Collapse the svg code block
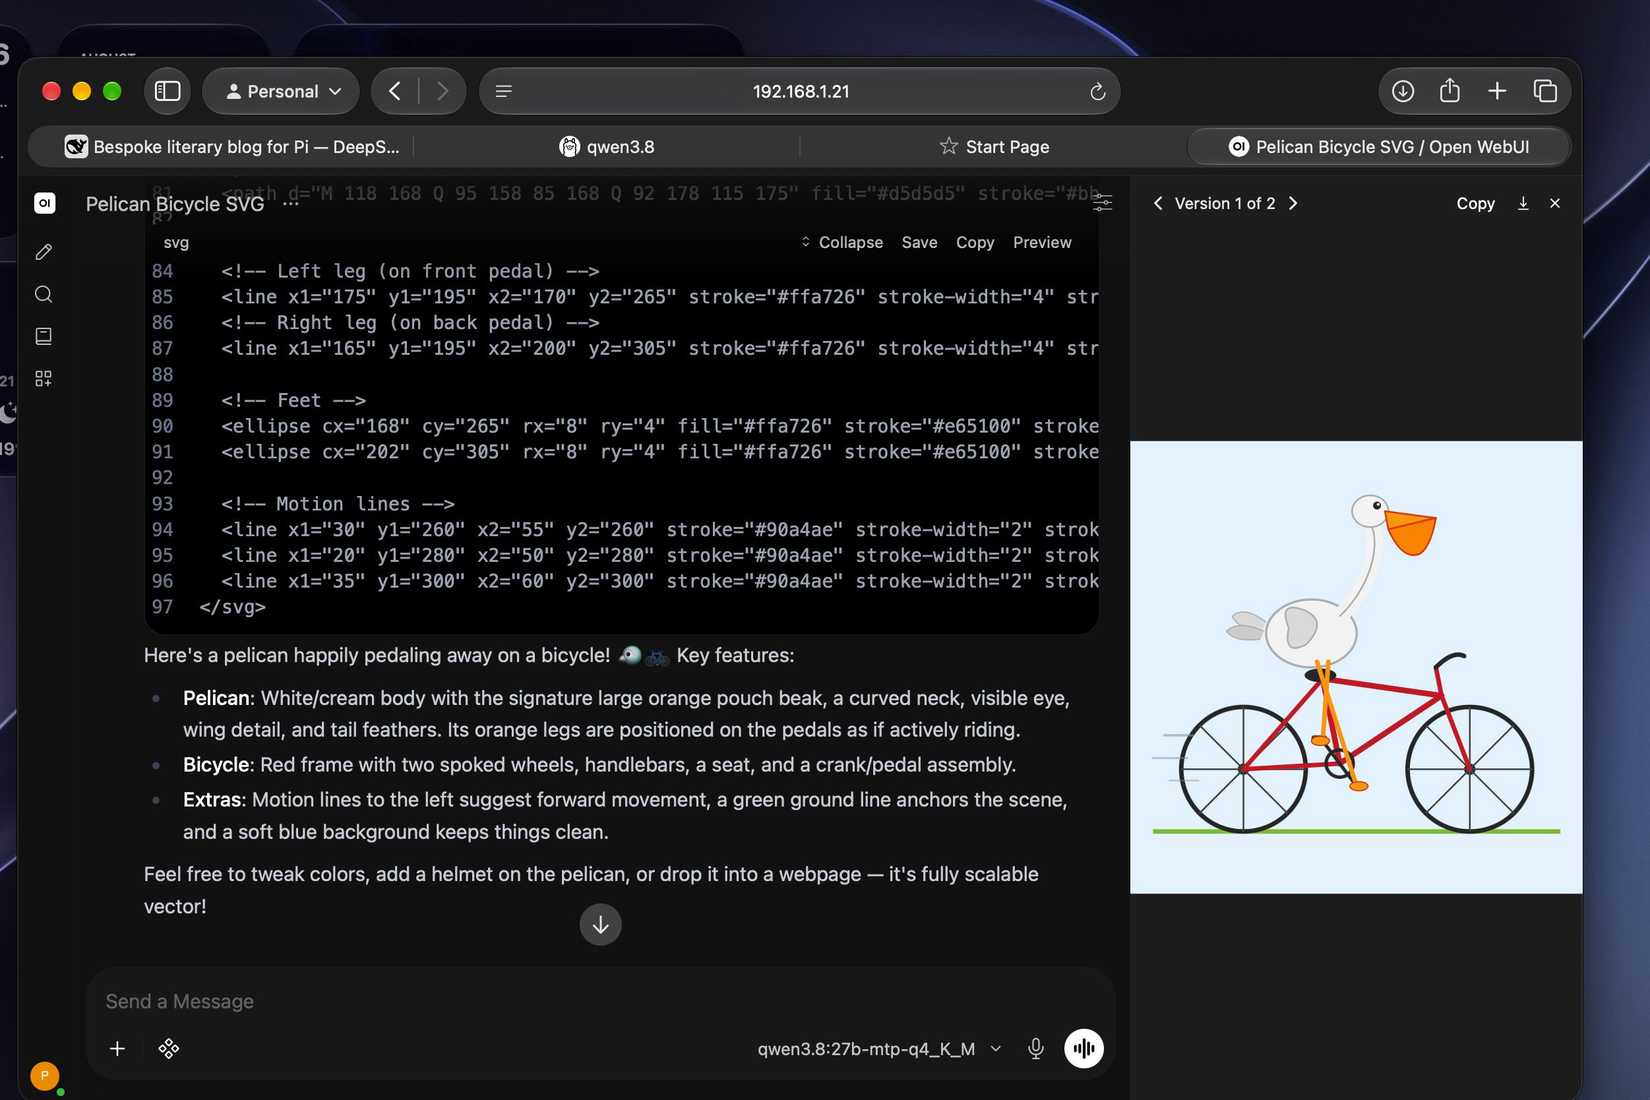This screenshot has height=1100, width=1650. click(x=841, y=242)
